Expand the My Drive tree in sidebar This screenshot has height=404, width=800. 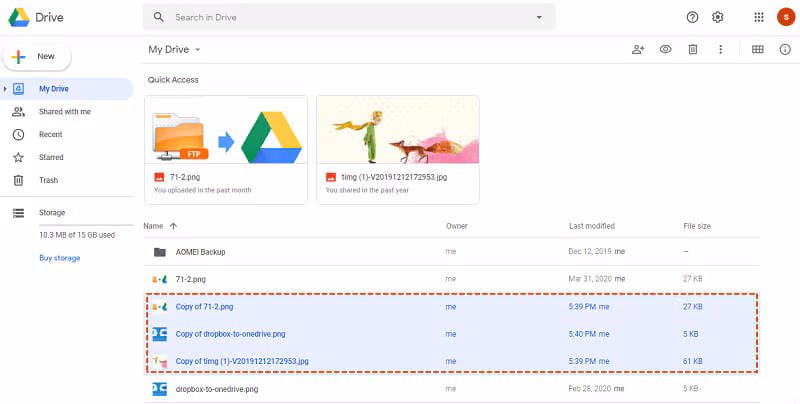pyautogui.click(x=5, y=89)
